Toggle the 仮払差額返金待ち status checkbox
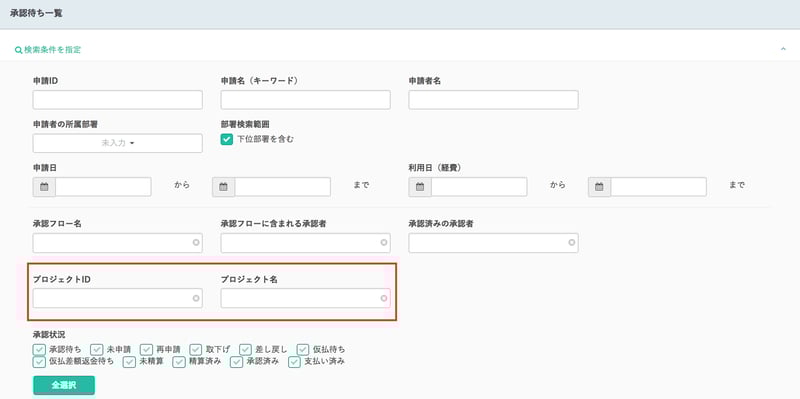 click(39, 362)
